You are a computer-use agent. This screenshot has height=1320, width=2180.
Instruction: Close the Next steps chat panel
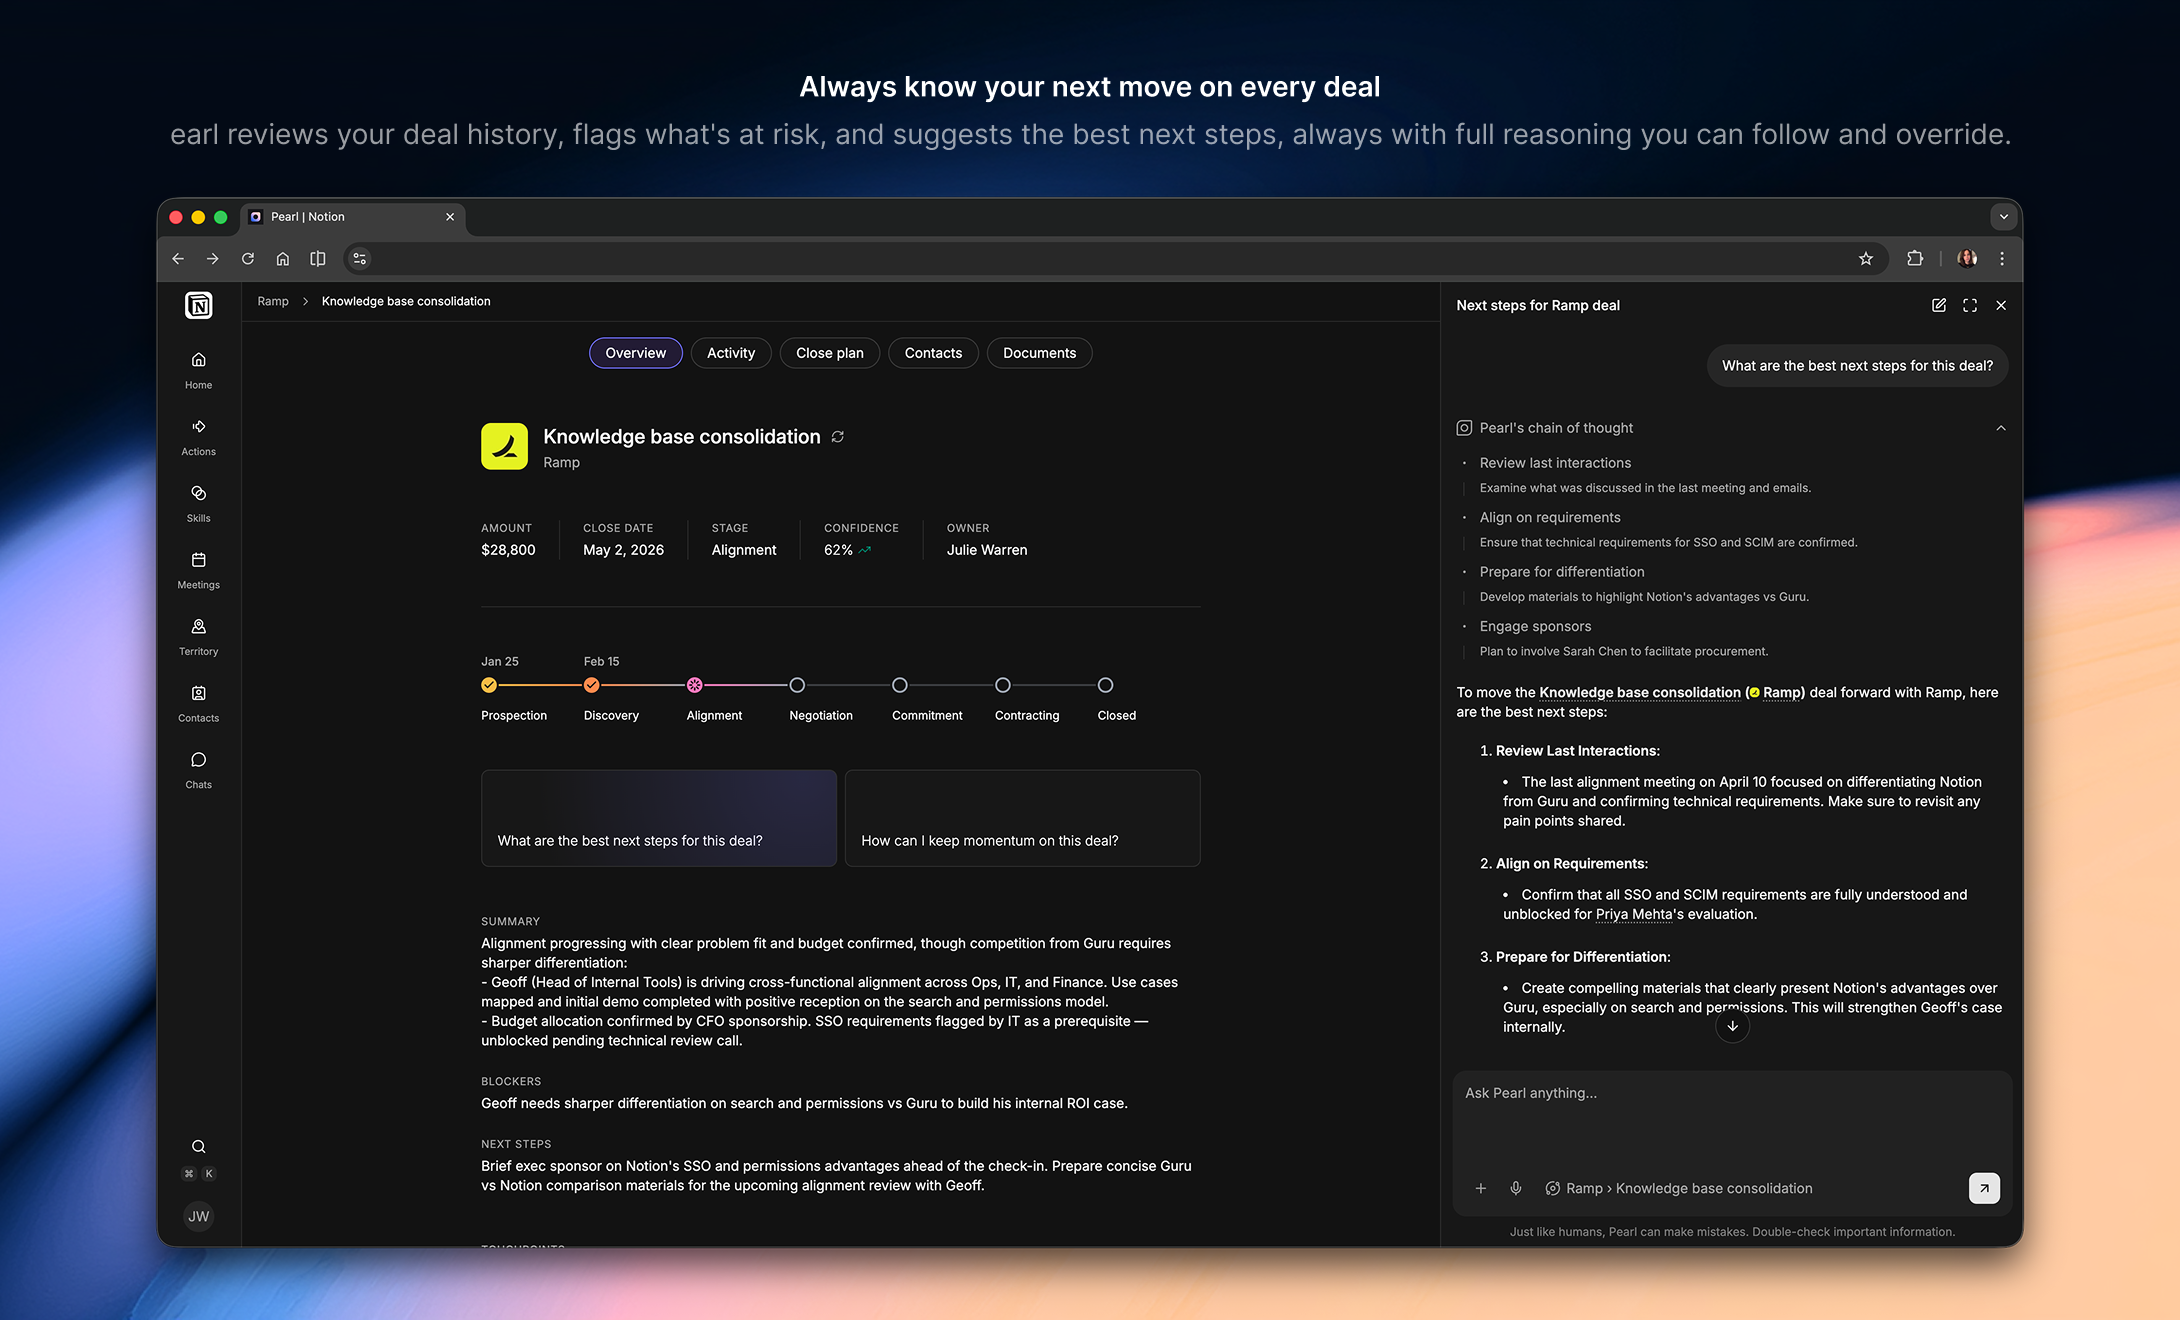click(x=2001, y=305)
